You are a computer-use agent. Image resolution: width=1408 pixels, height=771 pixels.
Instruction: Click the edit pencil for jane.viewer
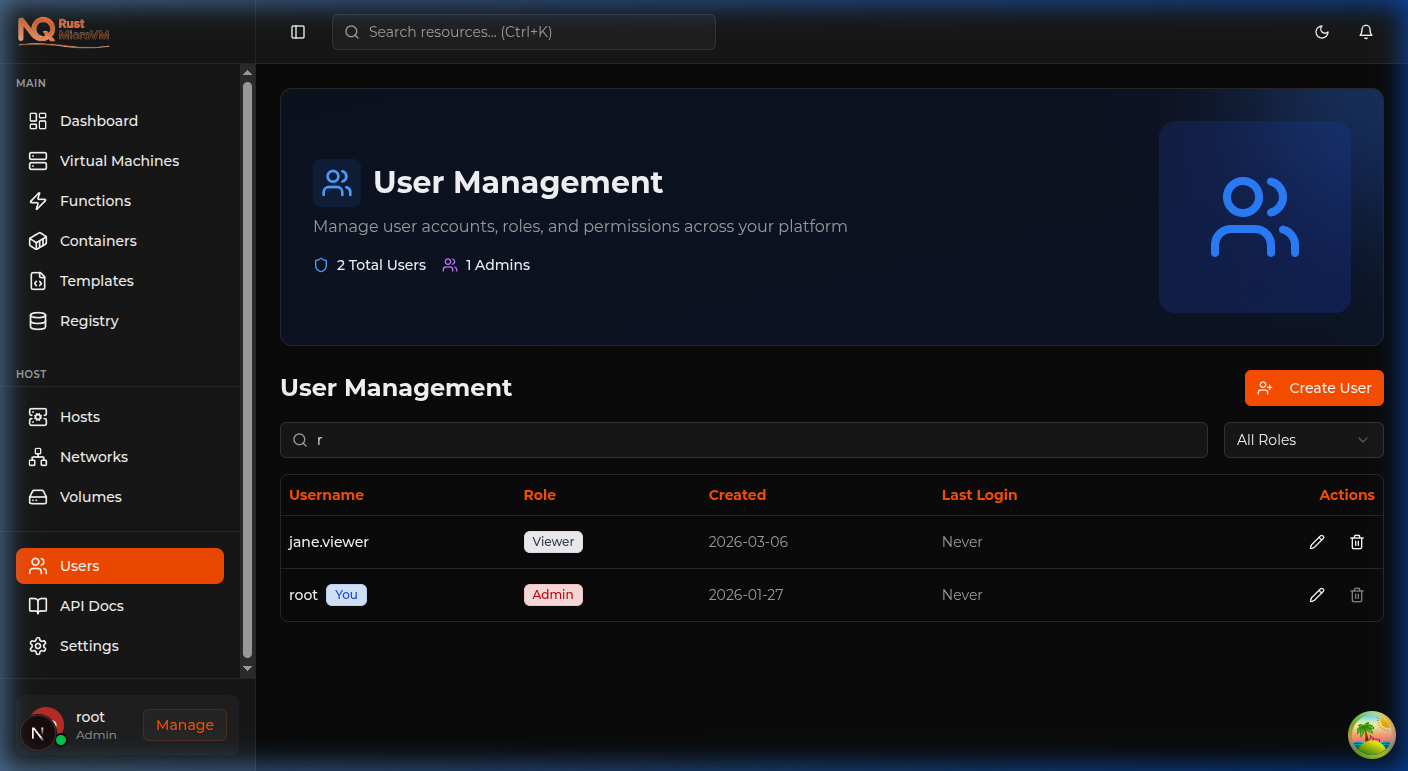click(x=1317, y=542)
